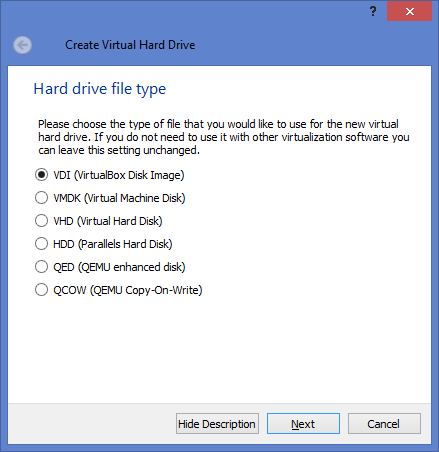Click the 'Virtual Machine Disk' label text
The height and width of the screenshot is (452, 439).
(x=135, y=198)
